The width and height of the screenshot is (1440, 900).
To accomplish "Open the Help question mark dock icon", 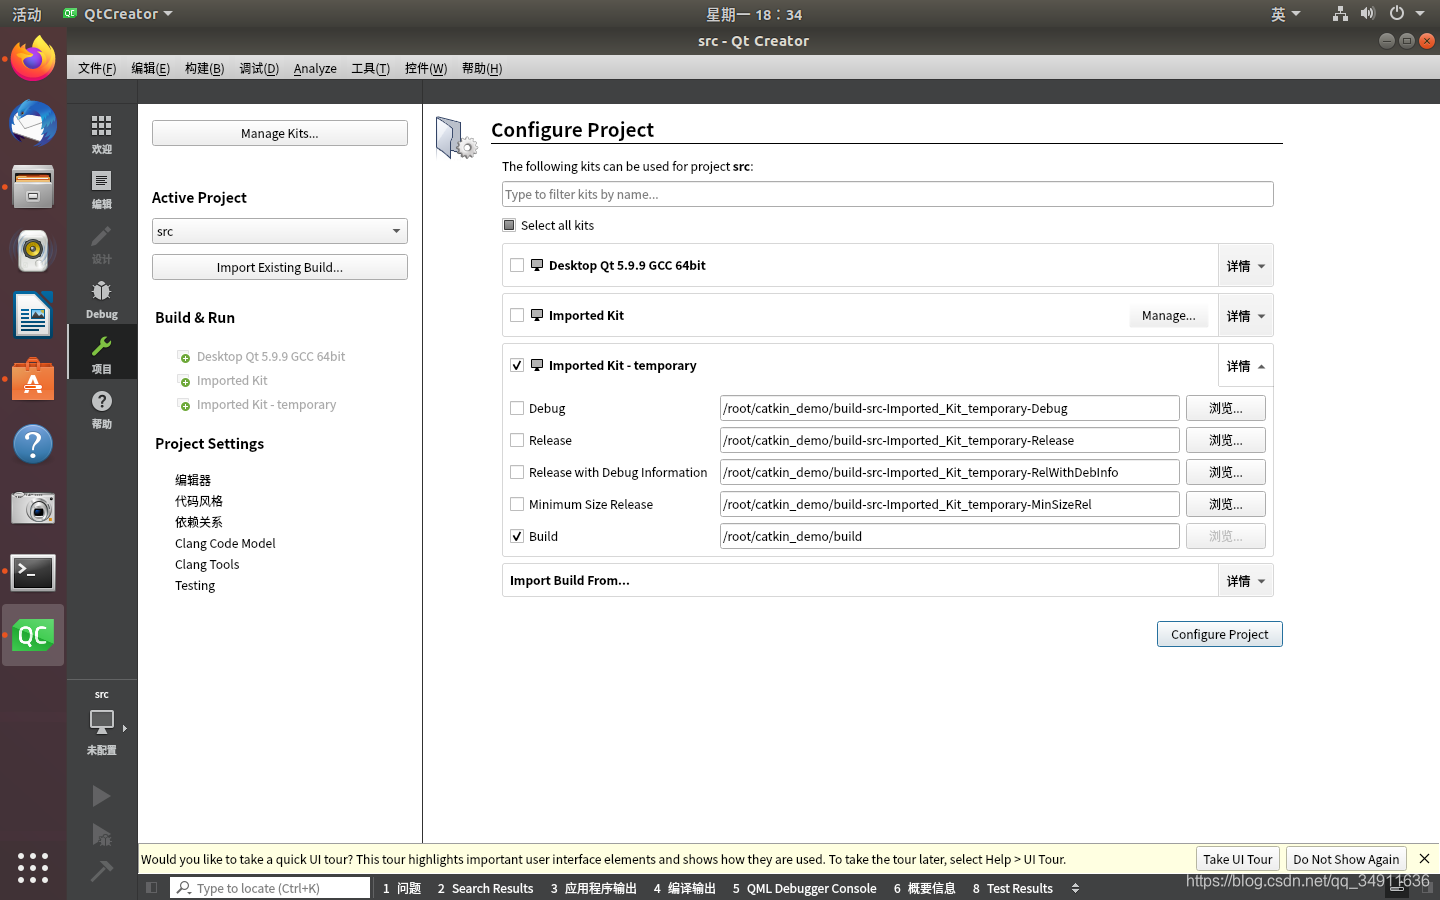I will 33,444.
